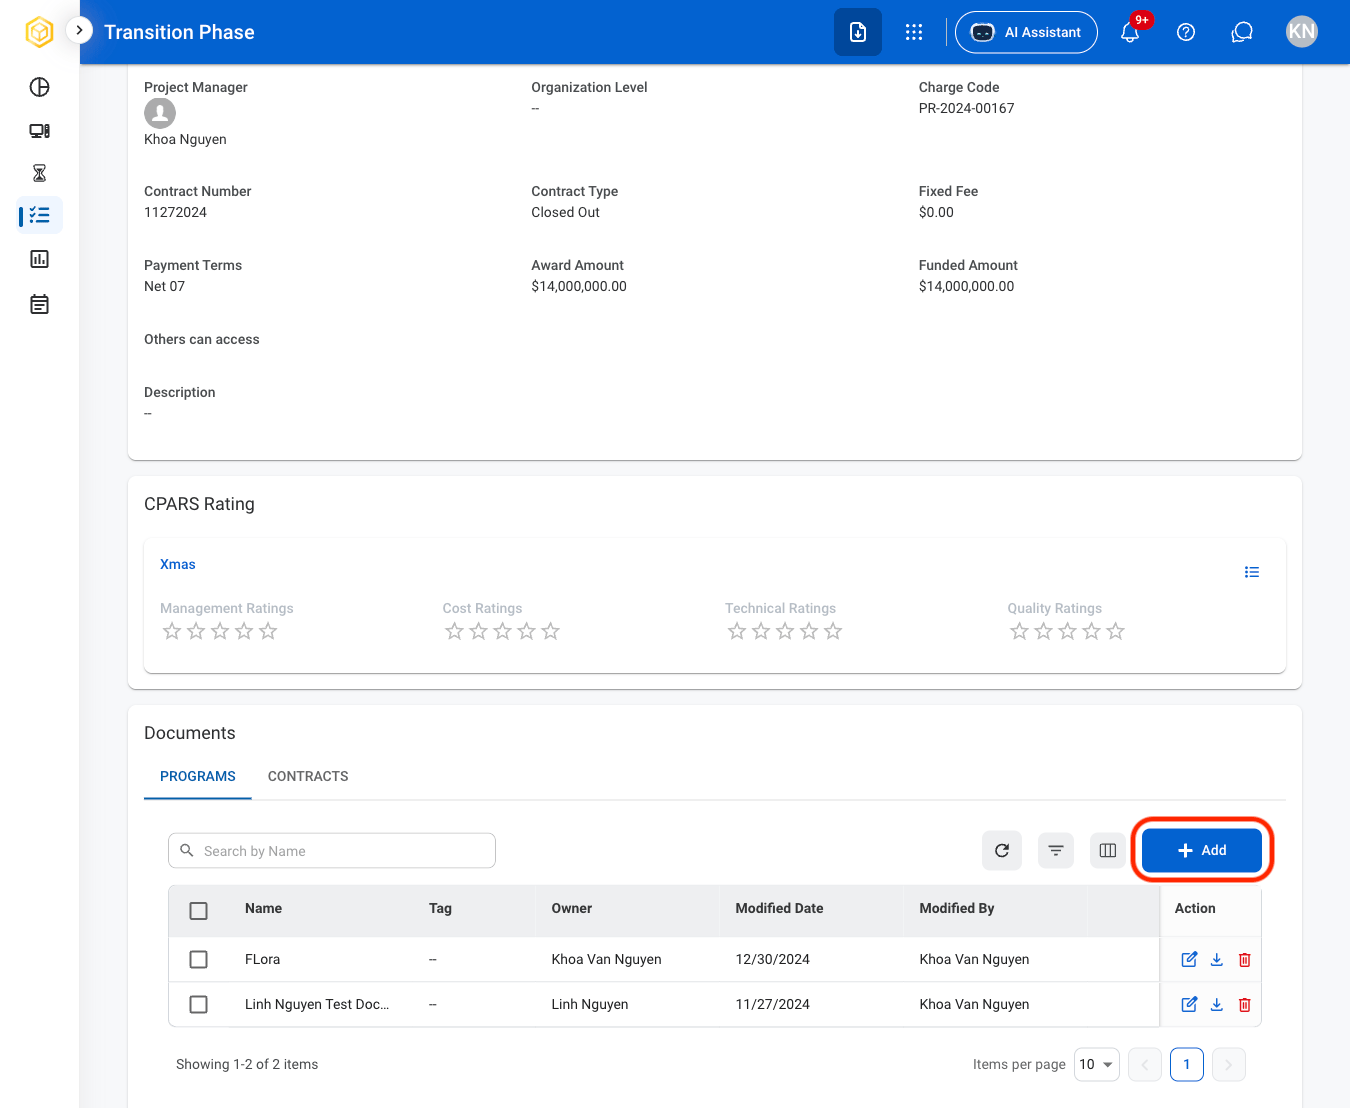Click the Add document button
The width and height of the screenshot is (1350, 1108).
click(x=1202, y=850)
